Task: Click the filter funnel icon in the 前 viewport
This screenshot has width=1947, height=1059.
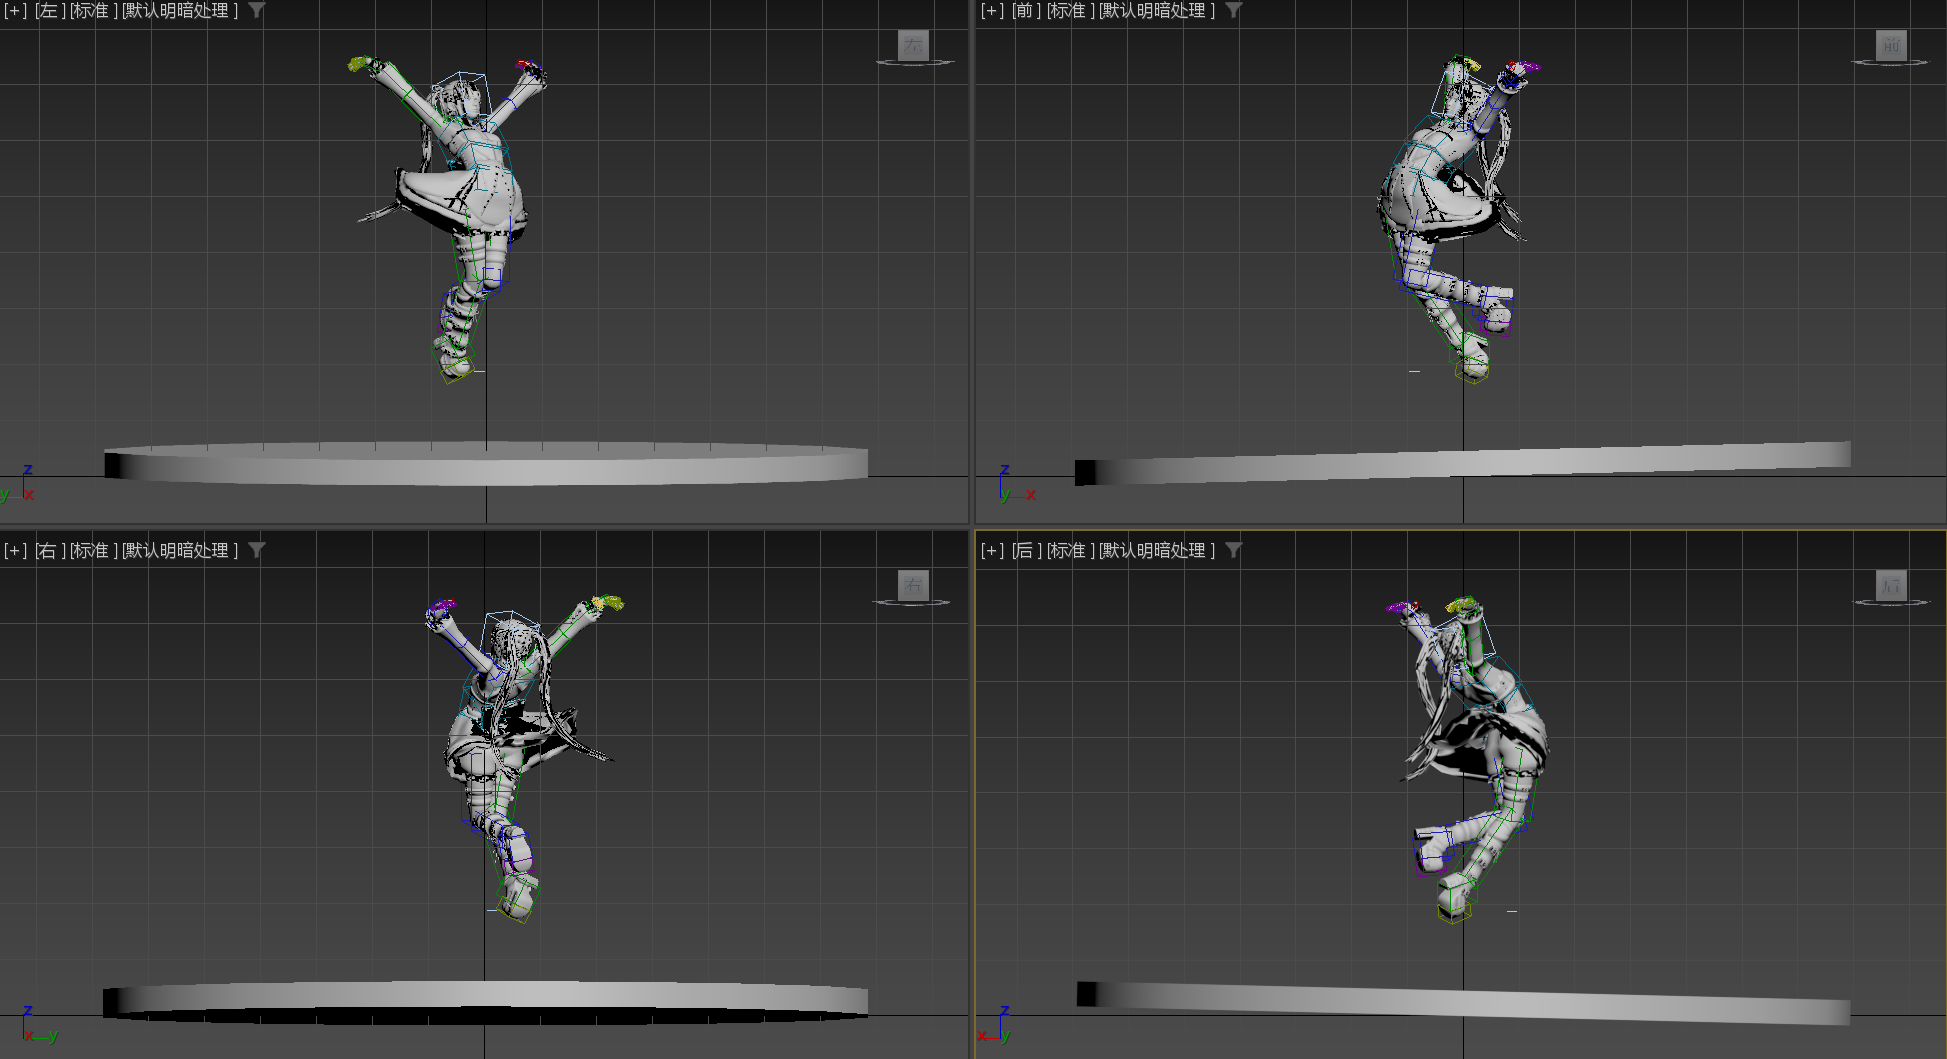Action: [1234, 11]
